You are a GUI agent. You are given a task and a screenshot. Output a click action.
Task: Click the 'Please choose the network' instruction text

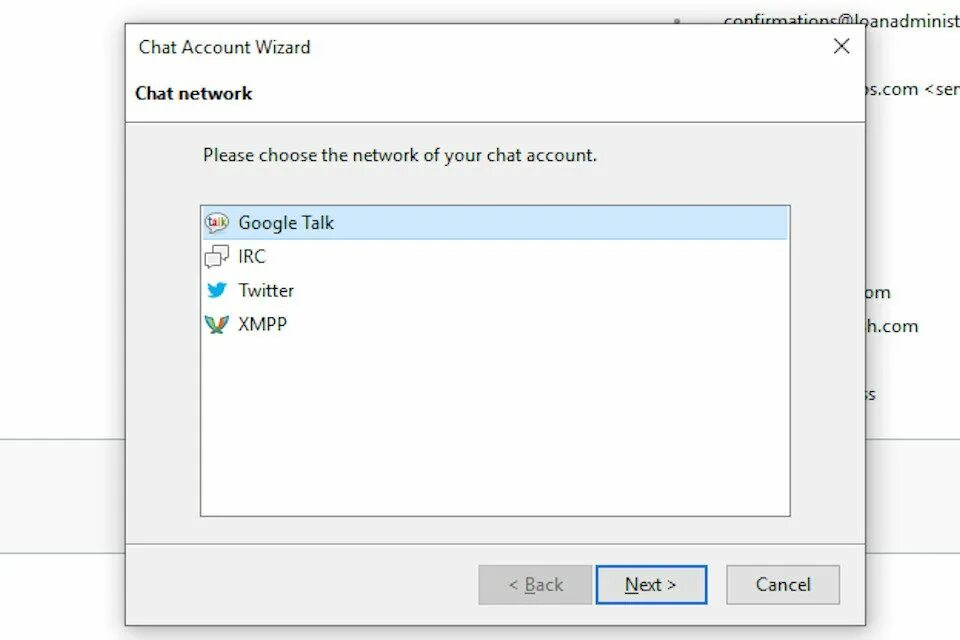coord(400,156)
